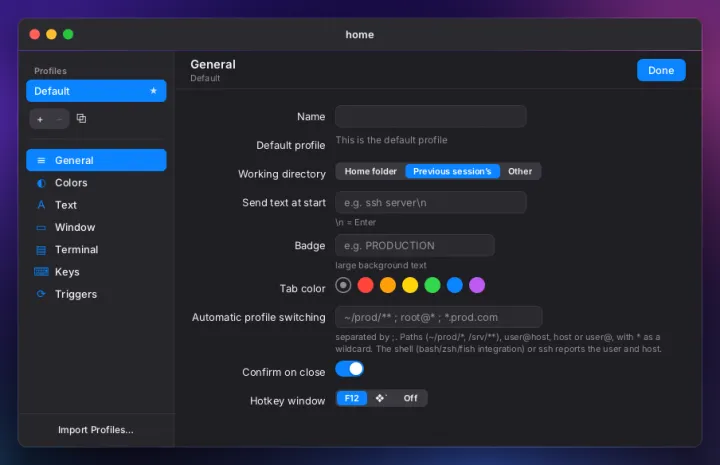Image resolution: width=720 pixels, height=465 pixels.
Task: Select the blue tab color
Action: coord(455,285)
